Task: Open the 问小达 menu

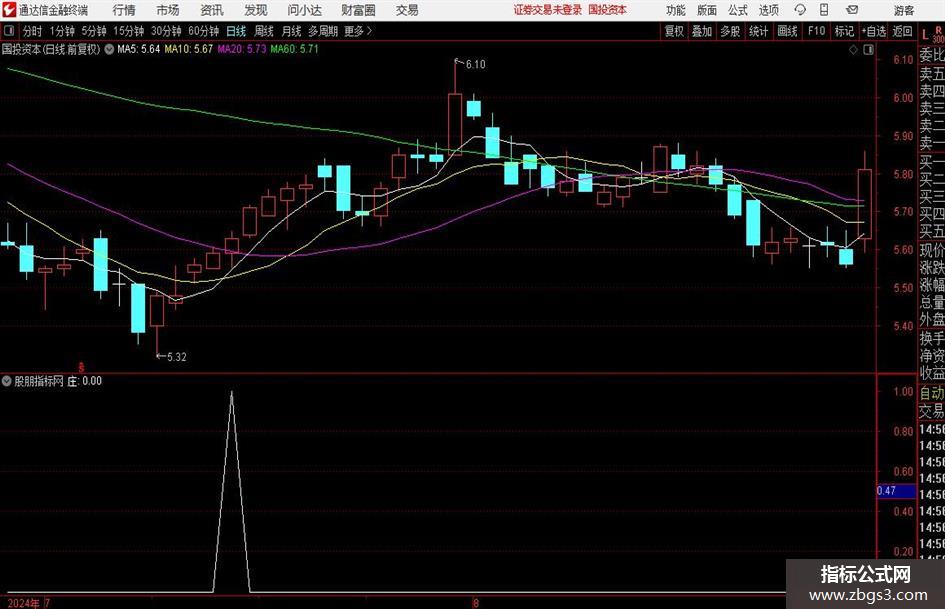Action: tap(304, 10)
